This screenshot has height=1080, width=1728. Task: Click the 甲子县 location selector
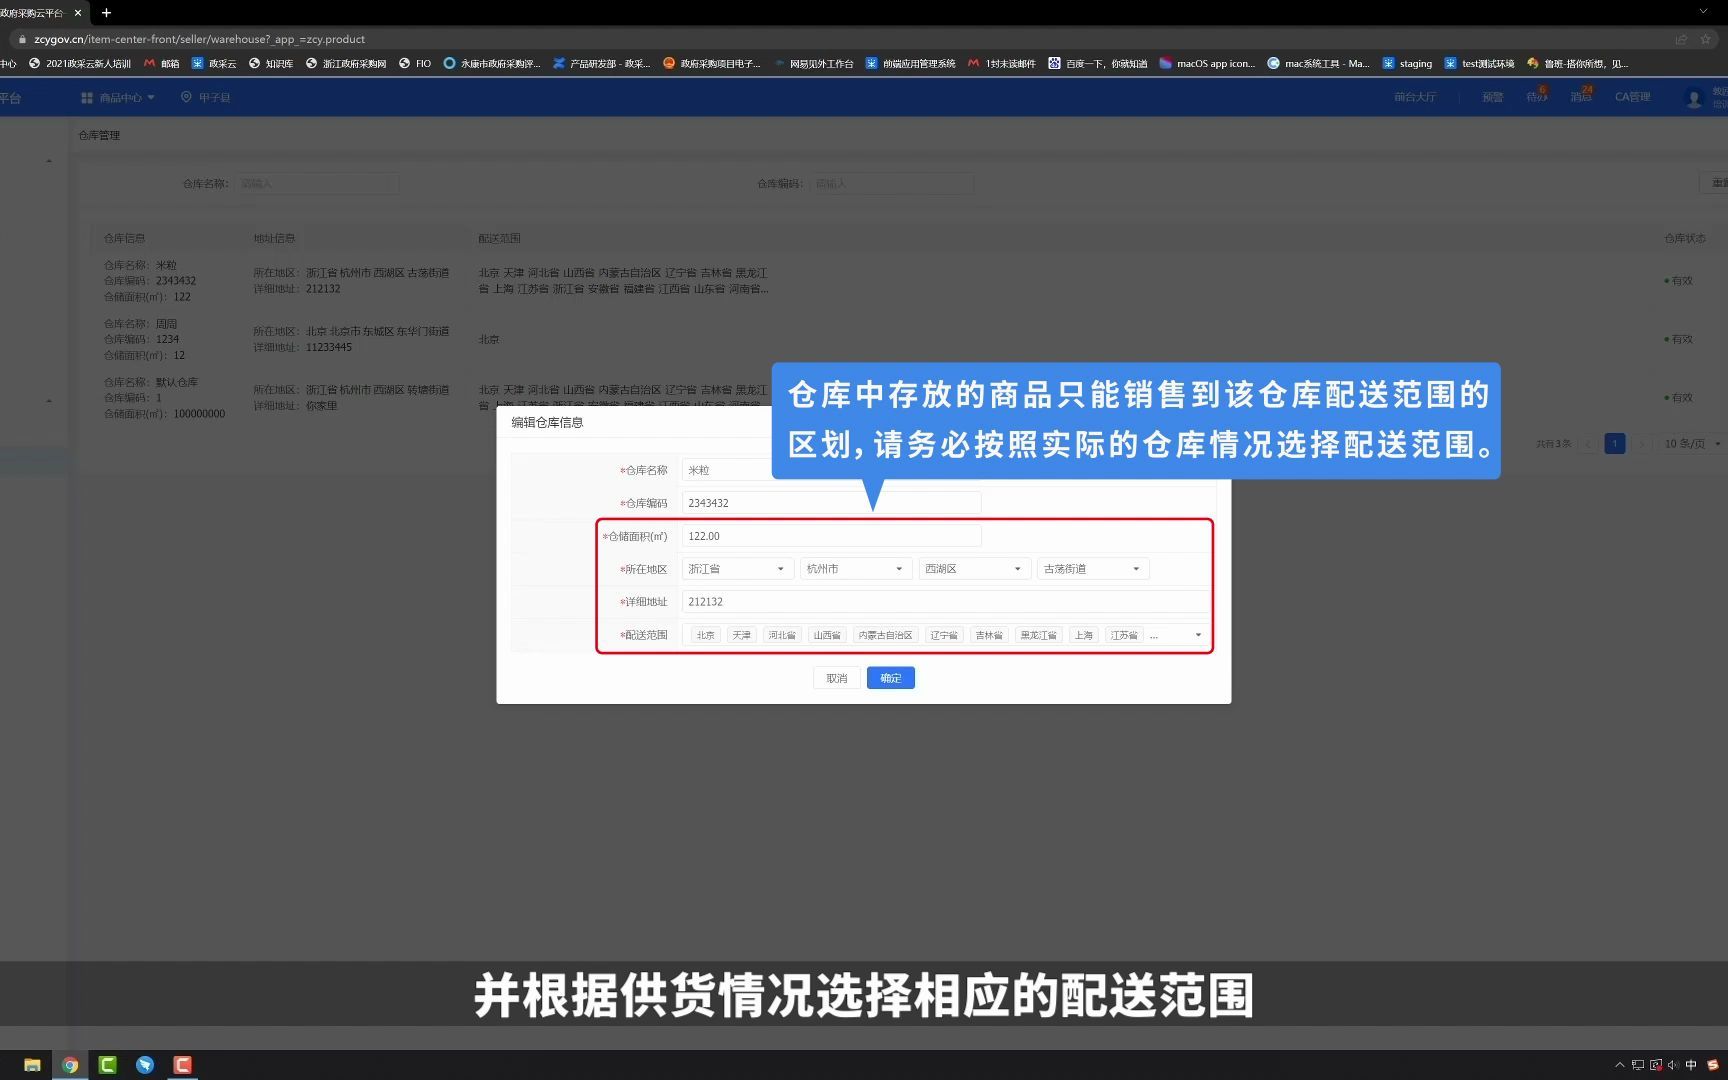(206, 97)
